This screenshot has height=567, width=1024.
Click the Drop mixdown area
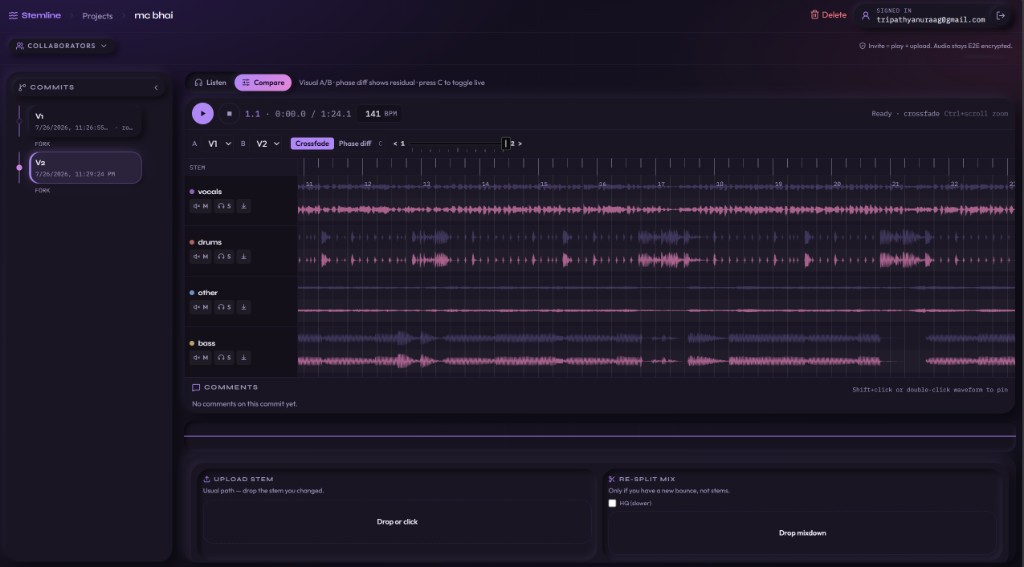coord(802,533)
